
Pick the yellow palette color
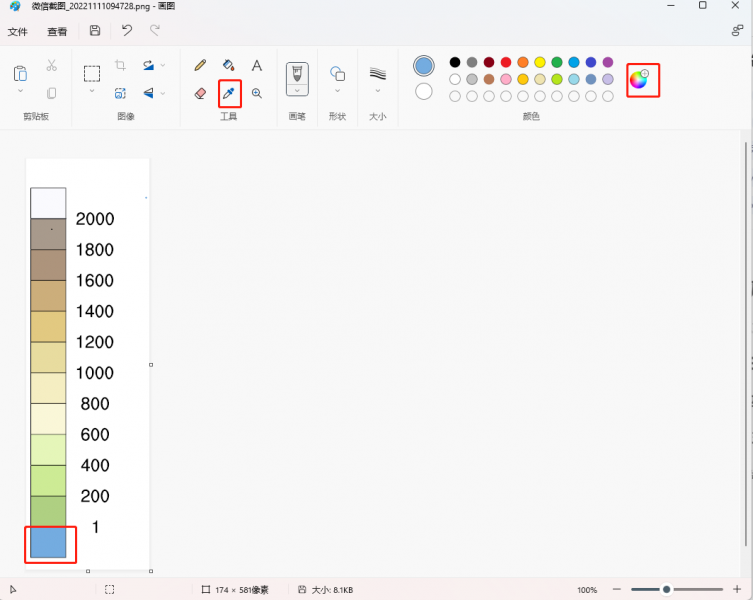(540, 62)
